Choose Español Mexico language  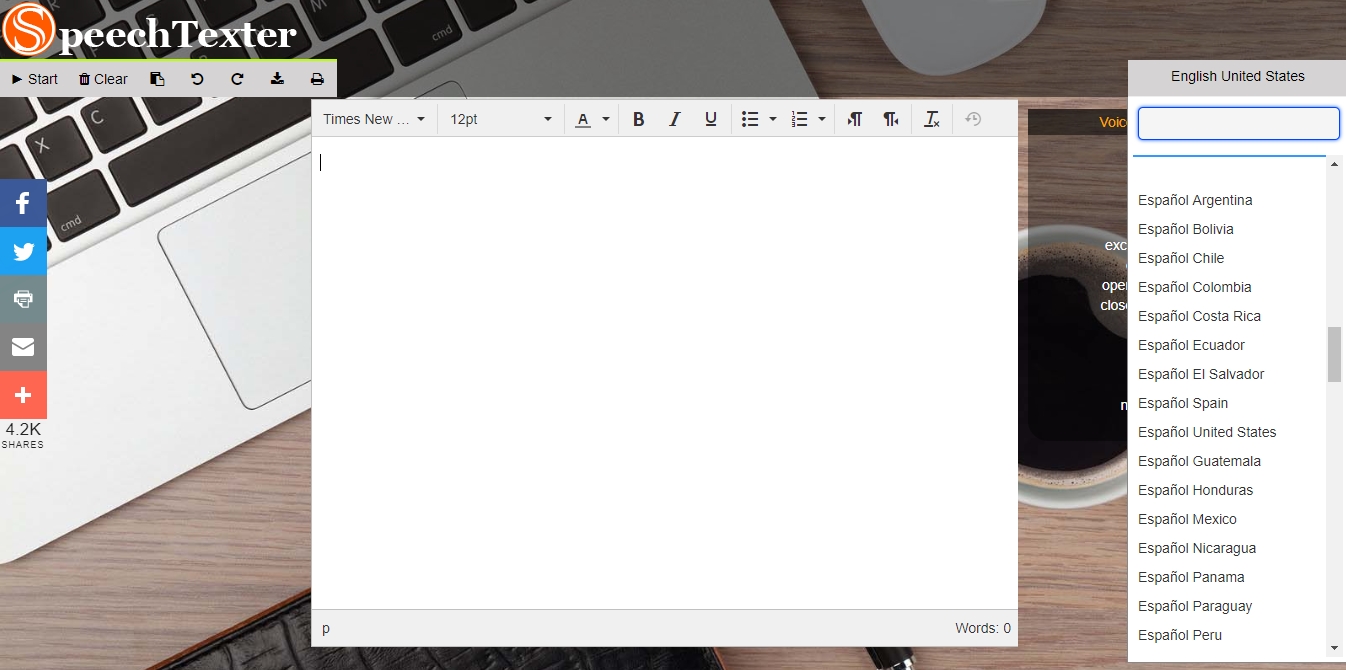pyautogui.click(x=1187, y=519)
